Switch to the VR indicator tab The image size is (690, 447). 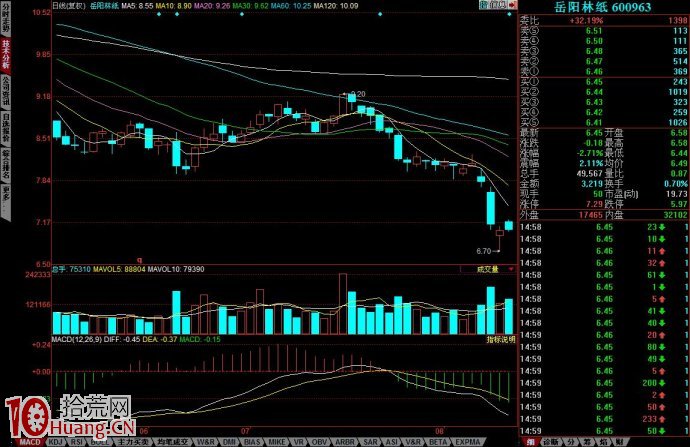(x=299, y=442)
